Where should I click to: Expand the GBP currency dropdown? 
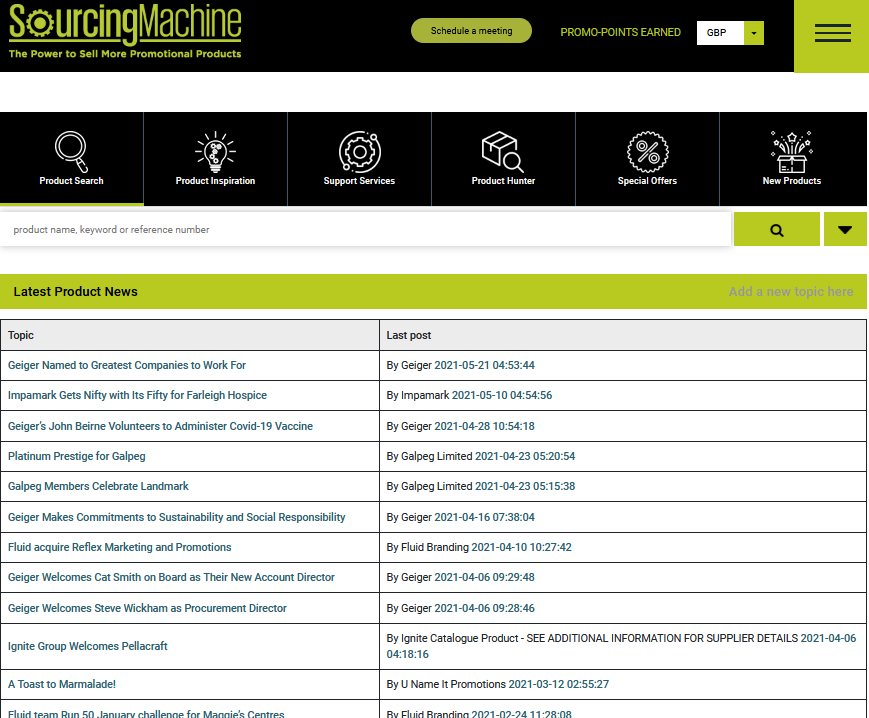753,33
